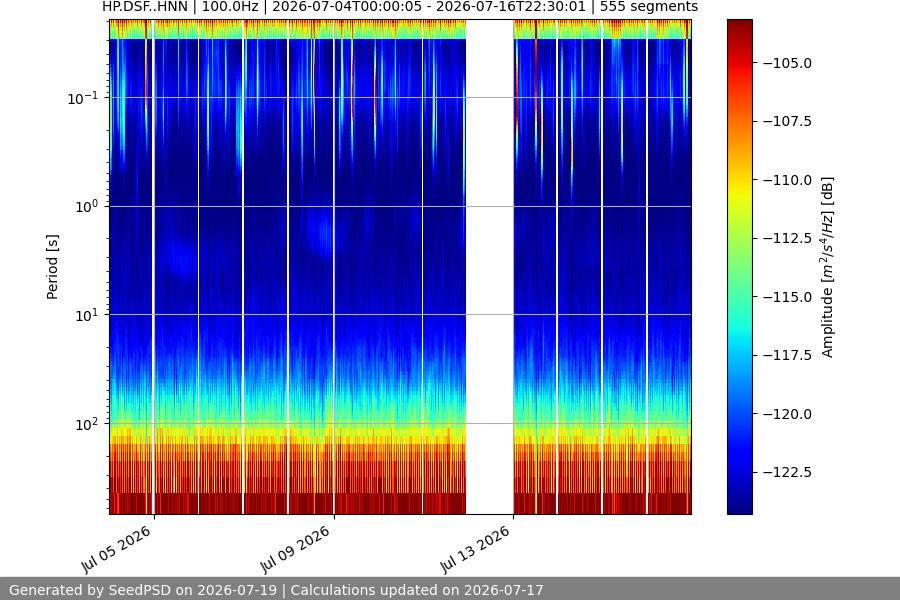The image size is (900, 600).
Task: Click the 10⁻¹ period tick label
Action: 83,98
